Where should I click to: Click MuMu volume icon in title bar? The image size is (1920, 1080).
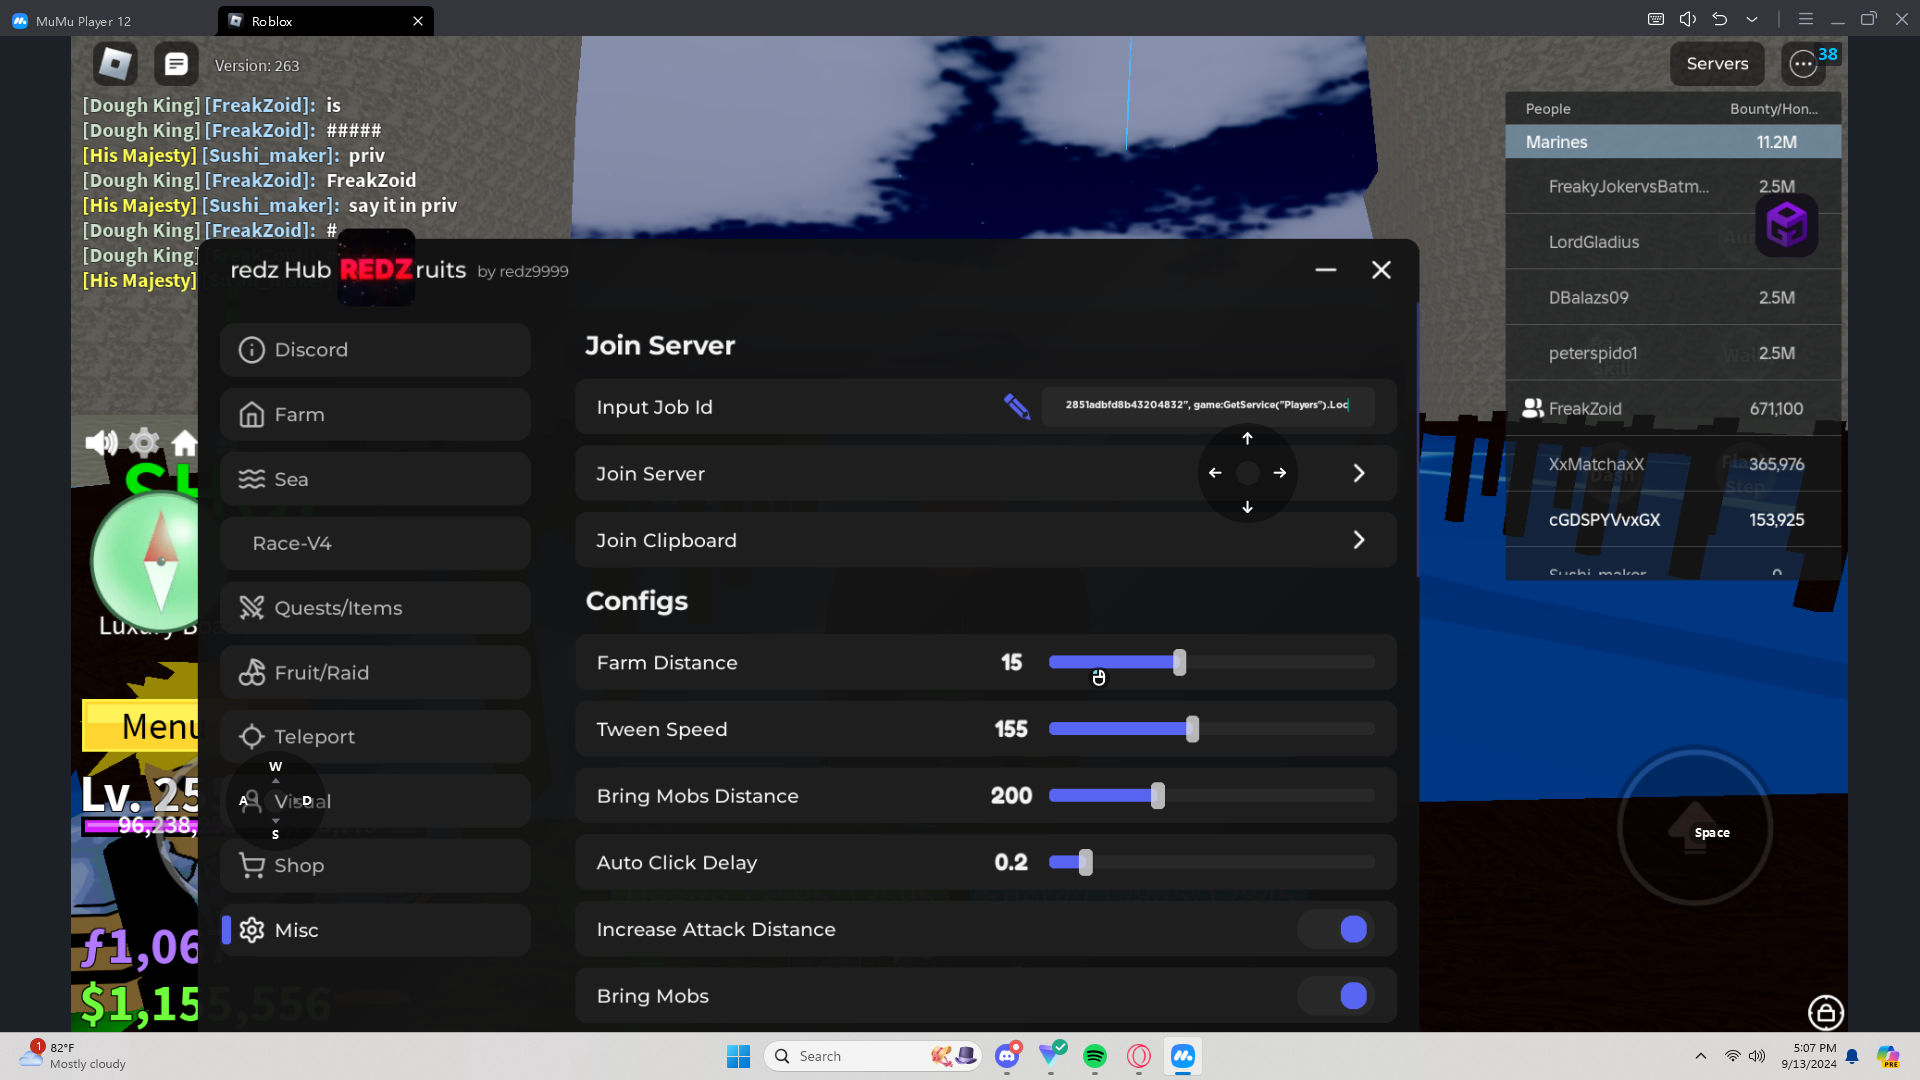1688,19
